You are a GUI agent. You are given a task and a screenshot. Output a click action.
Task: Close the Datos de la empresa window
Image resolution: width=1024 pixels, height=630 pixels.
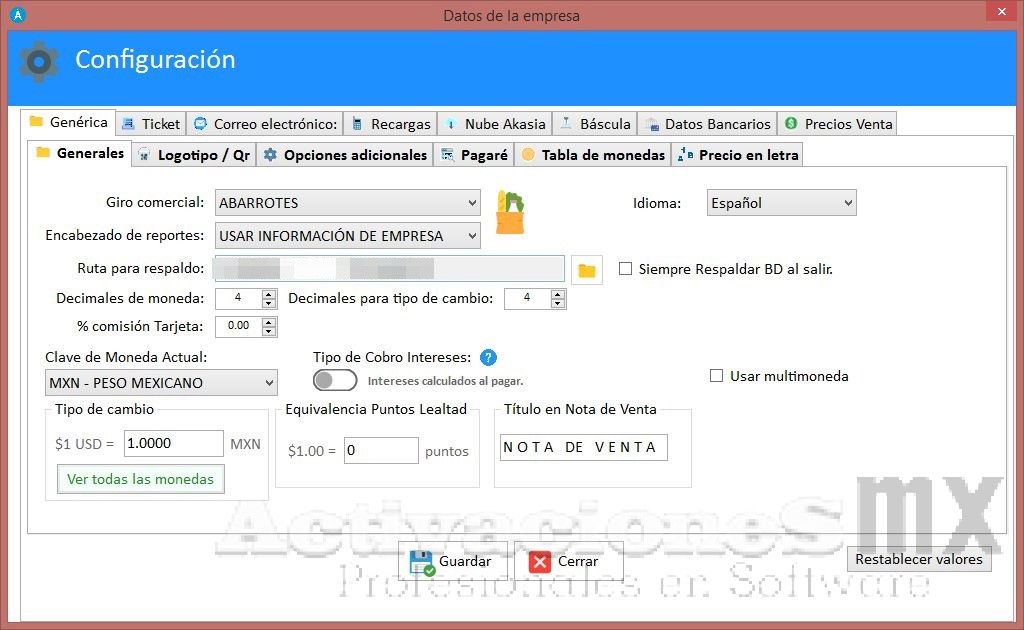coord(1001,12)
